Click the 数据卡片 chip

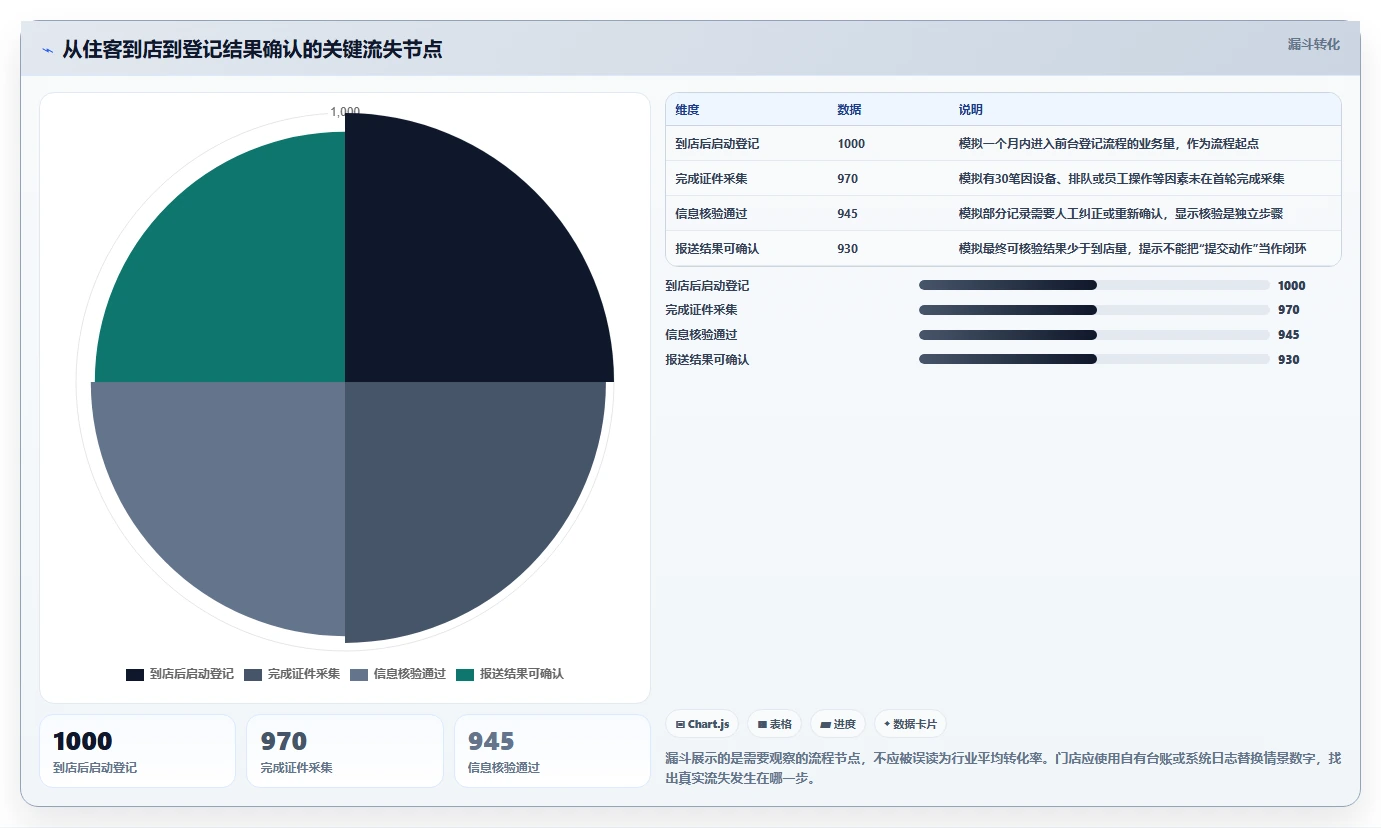(910, 724)
